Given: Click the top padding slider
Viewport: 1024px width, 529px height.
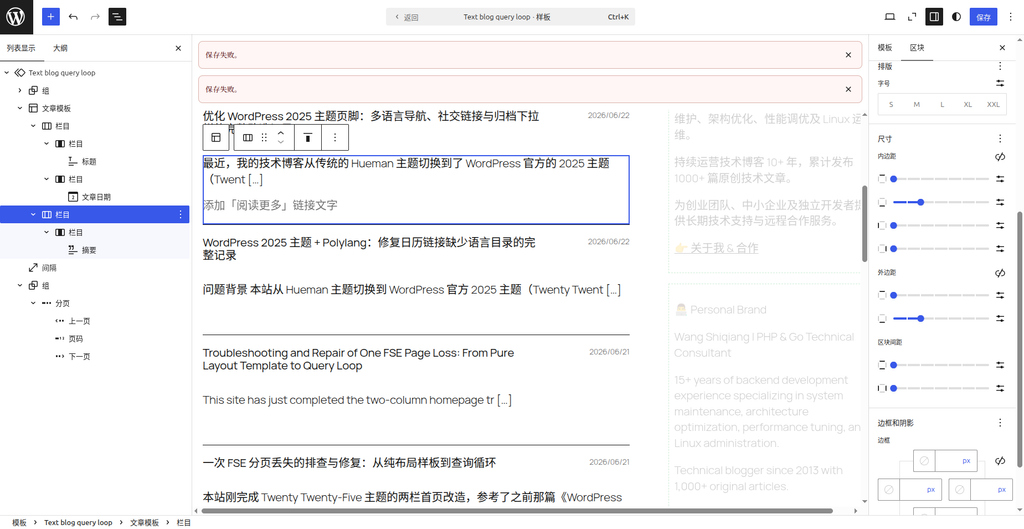Looking at the screenshot, I should pos(940,178).
